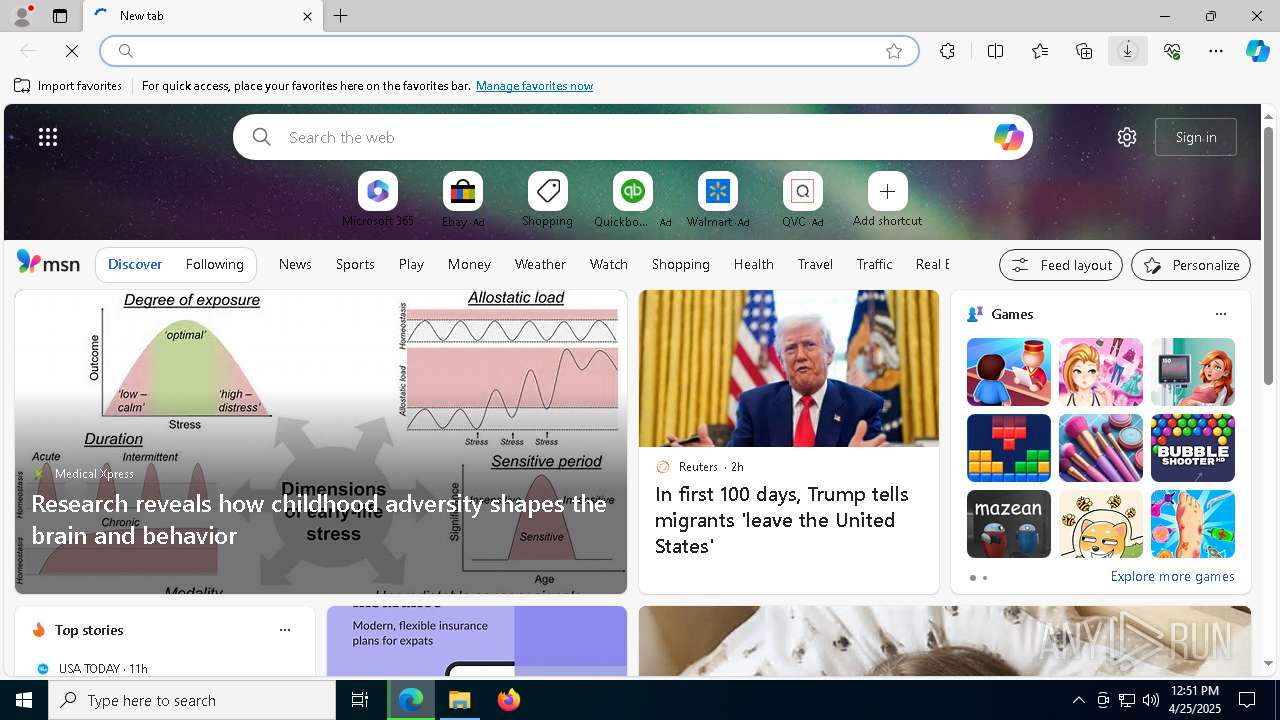Open the mazean game thumbnail

(x=1008, y=524)
